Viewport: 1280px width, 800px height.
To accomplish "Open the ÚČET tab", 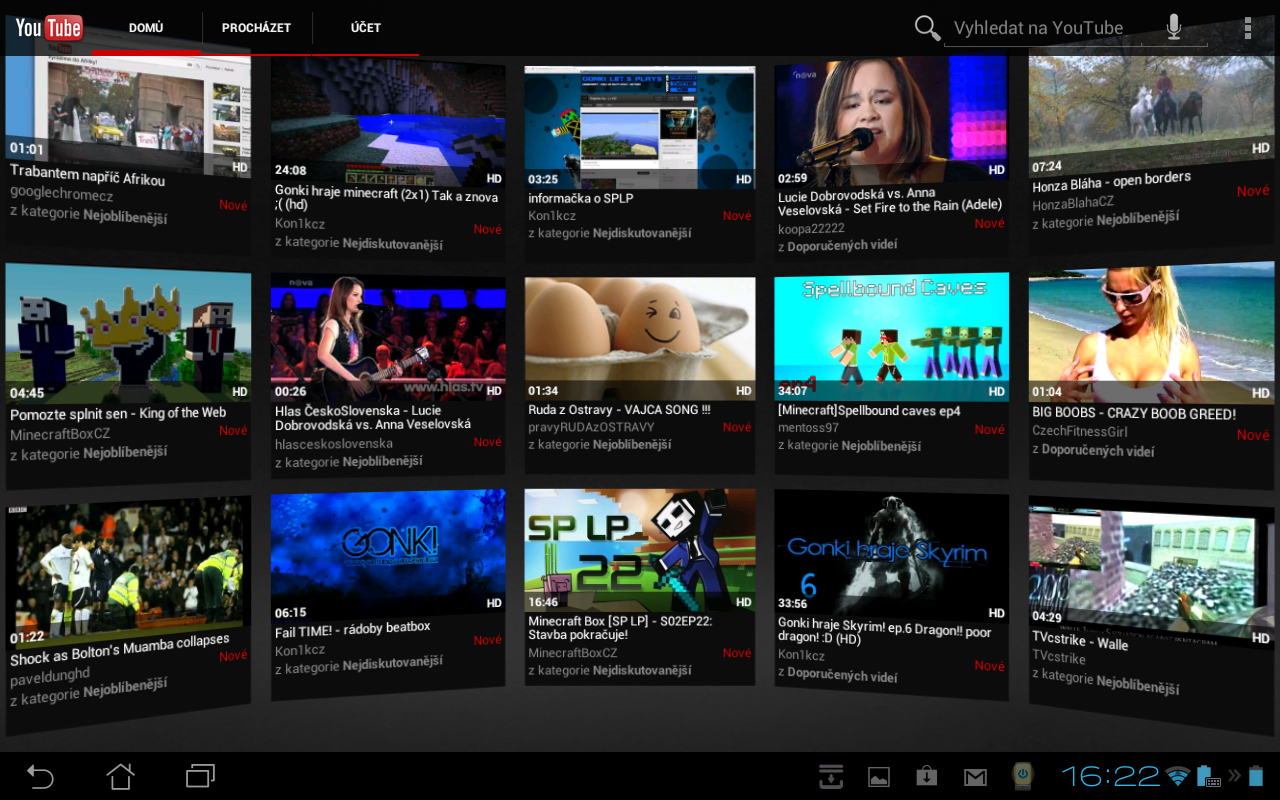I will (364, 27).
